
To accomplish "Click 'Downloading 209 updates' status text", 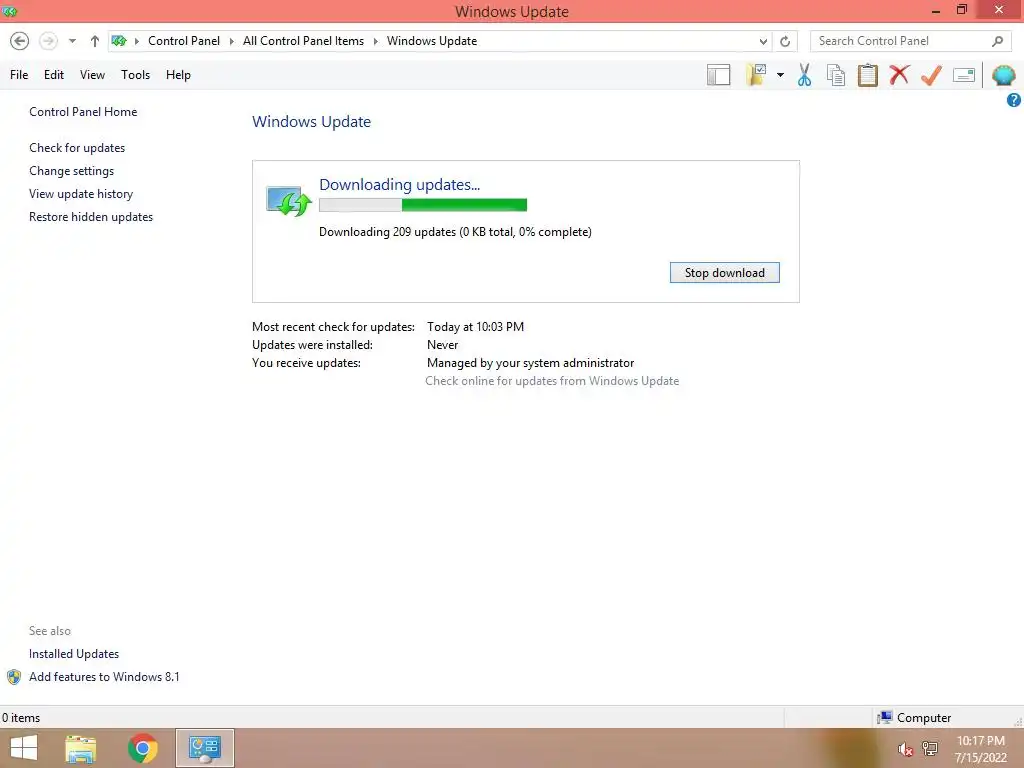I will pos(455,232).
